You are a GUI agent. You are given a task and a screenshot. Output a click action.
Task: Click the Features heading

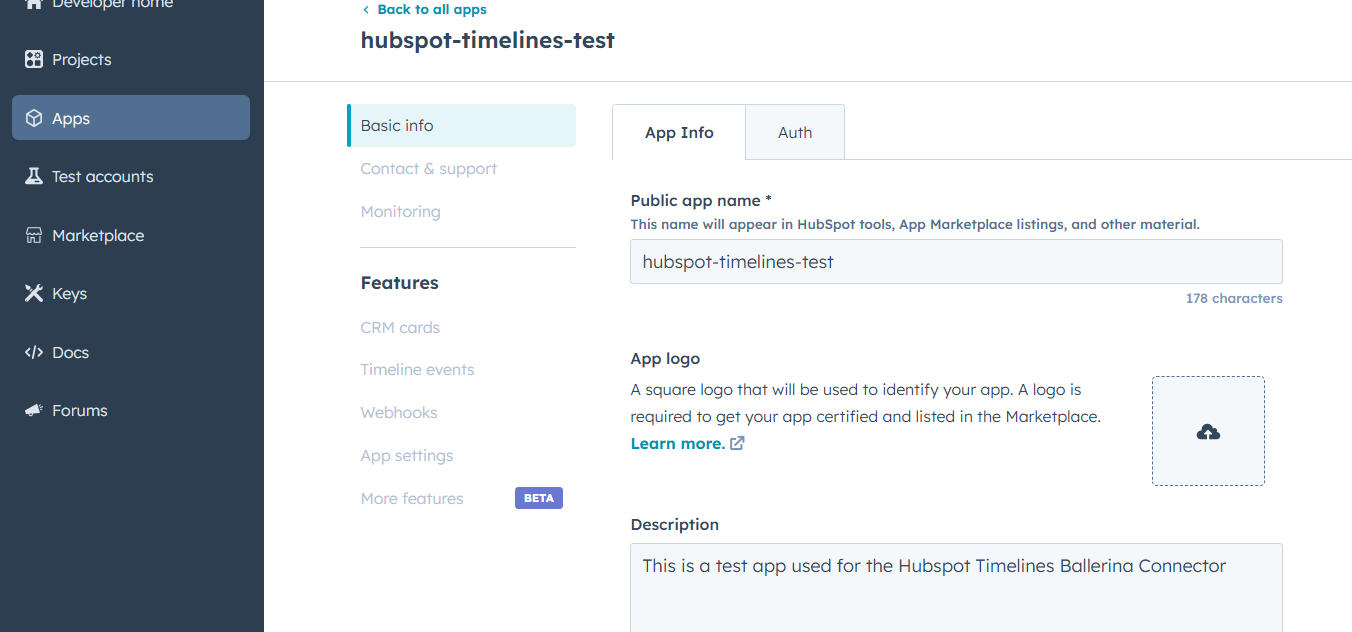(400, 283)
